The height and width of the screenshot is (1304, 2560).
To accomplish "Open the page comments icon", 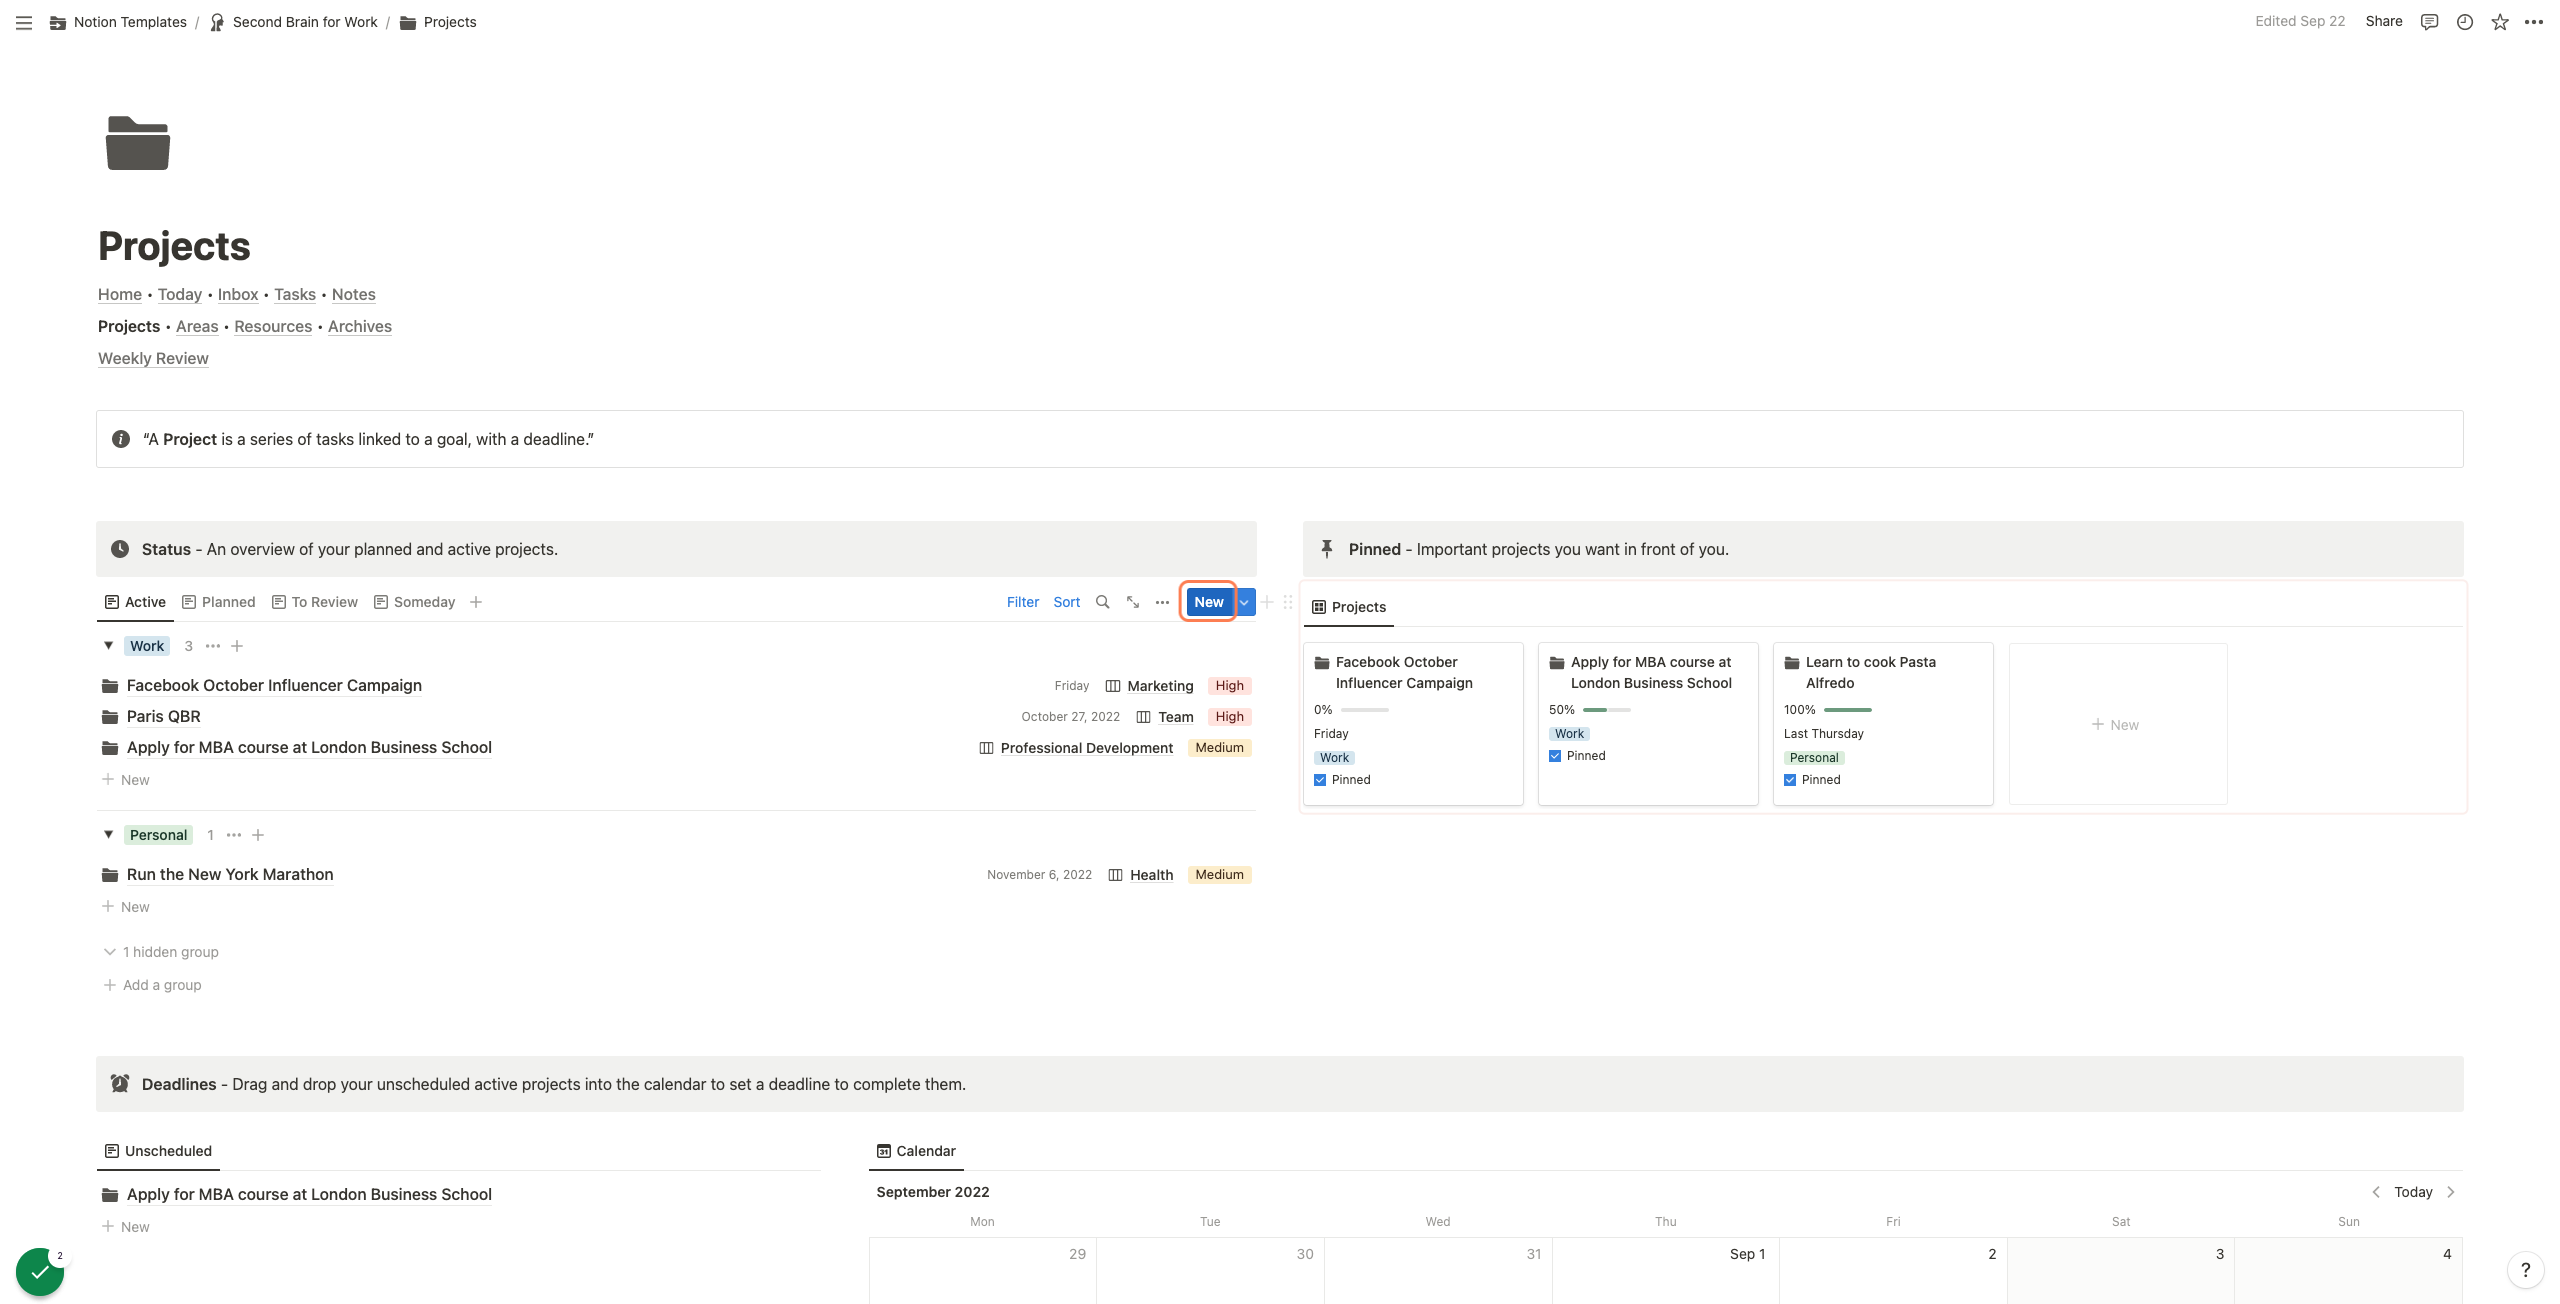I will [x=2429, y=22].
